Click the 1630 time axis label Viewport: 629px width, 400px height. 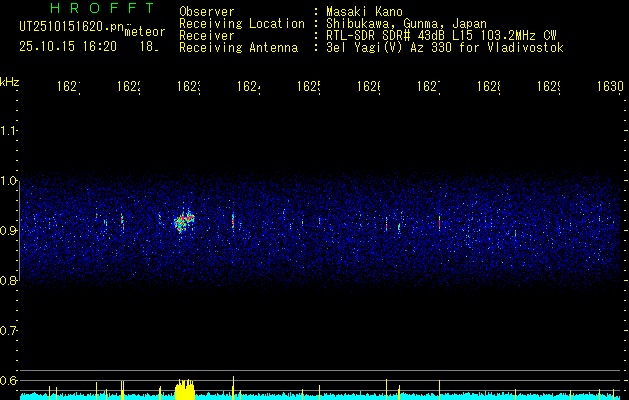610,87
